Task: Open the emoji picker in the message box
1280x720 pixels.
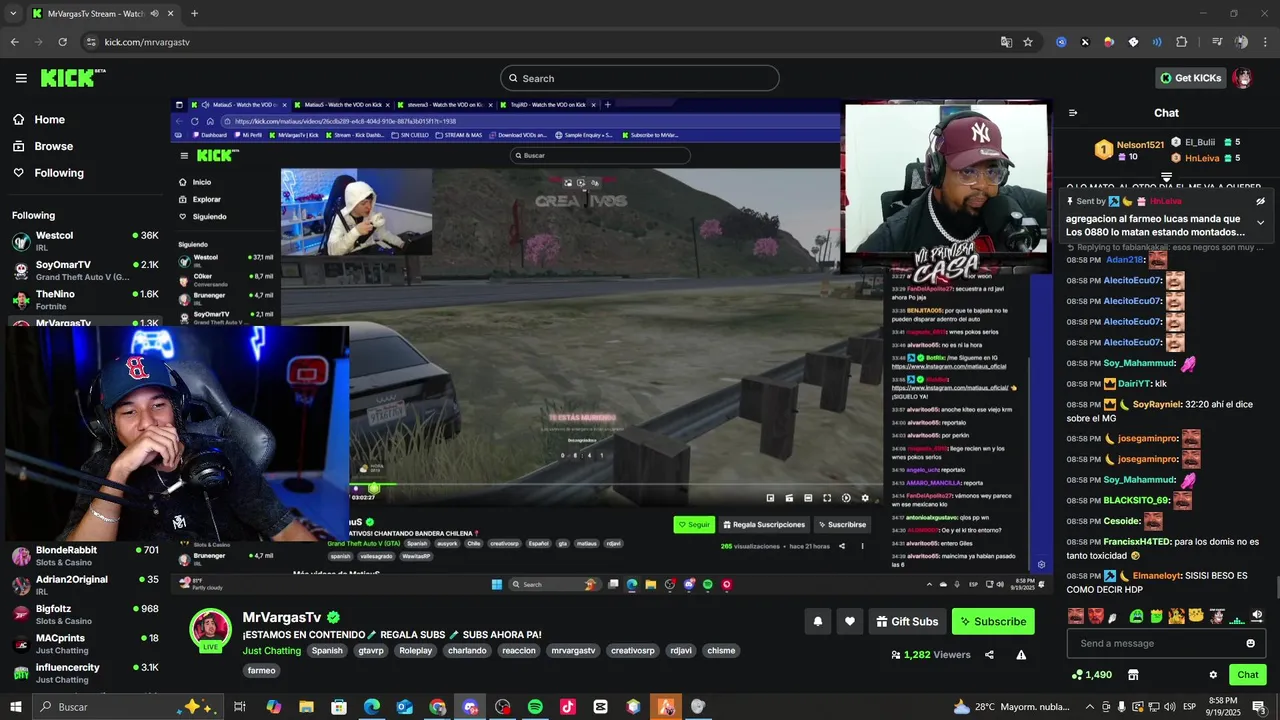Action: (x=1250, y=643)
